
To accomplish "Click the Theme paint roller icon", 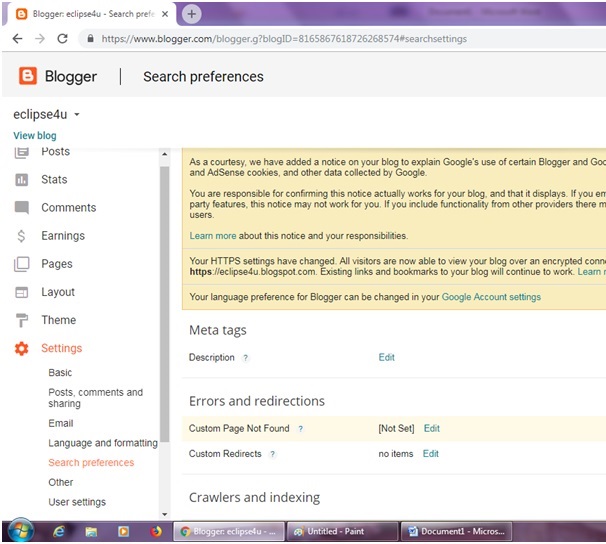I will pos(22,320).
